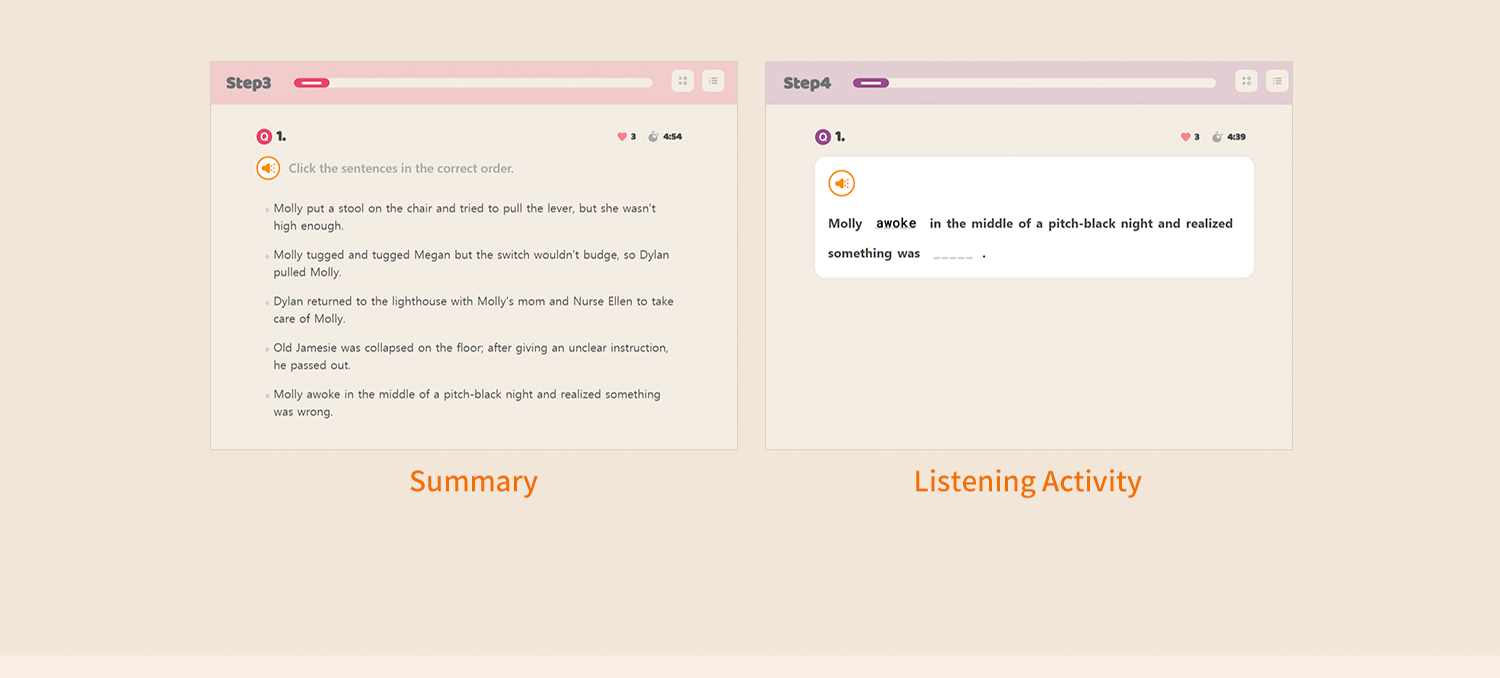Pick the sentence 'Old Jamesie was collapsed'

(470, 356)
